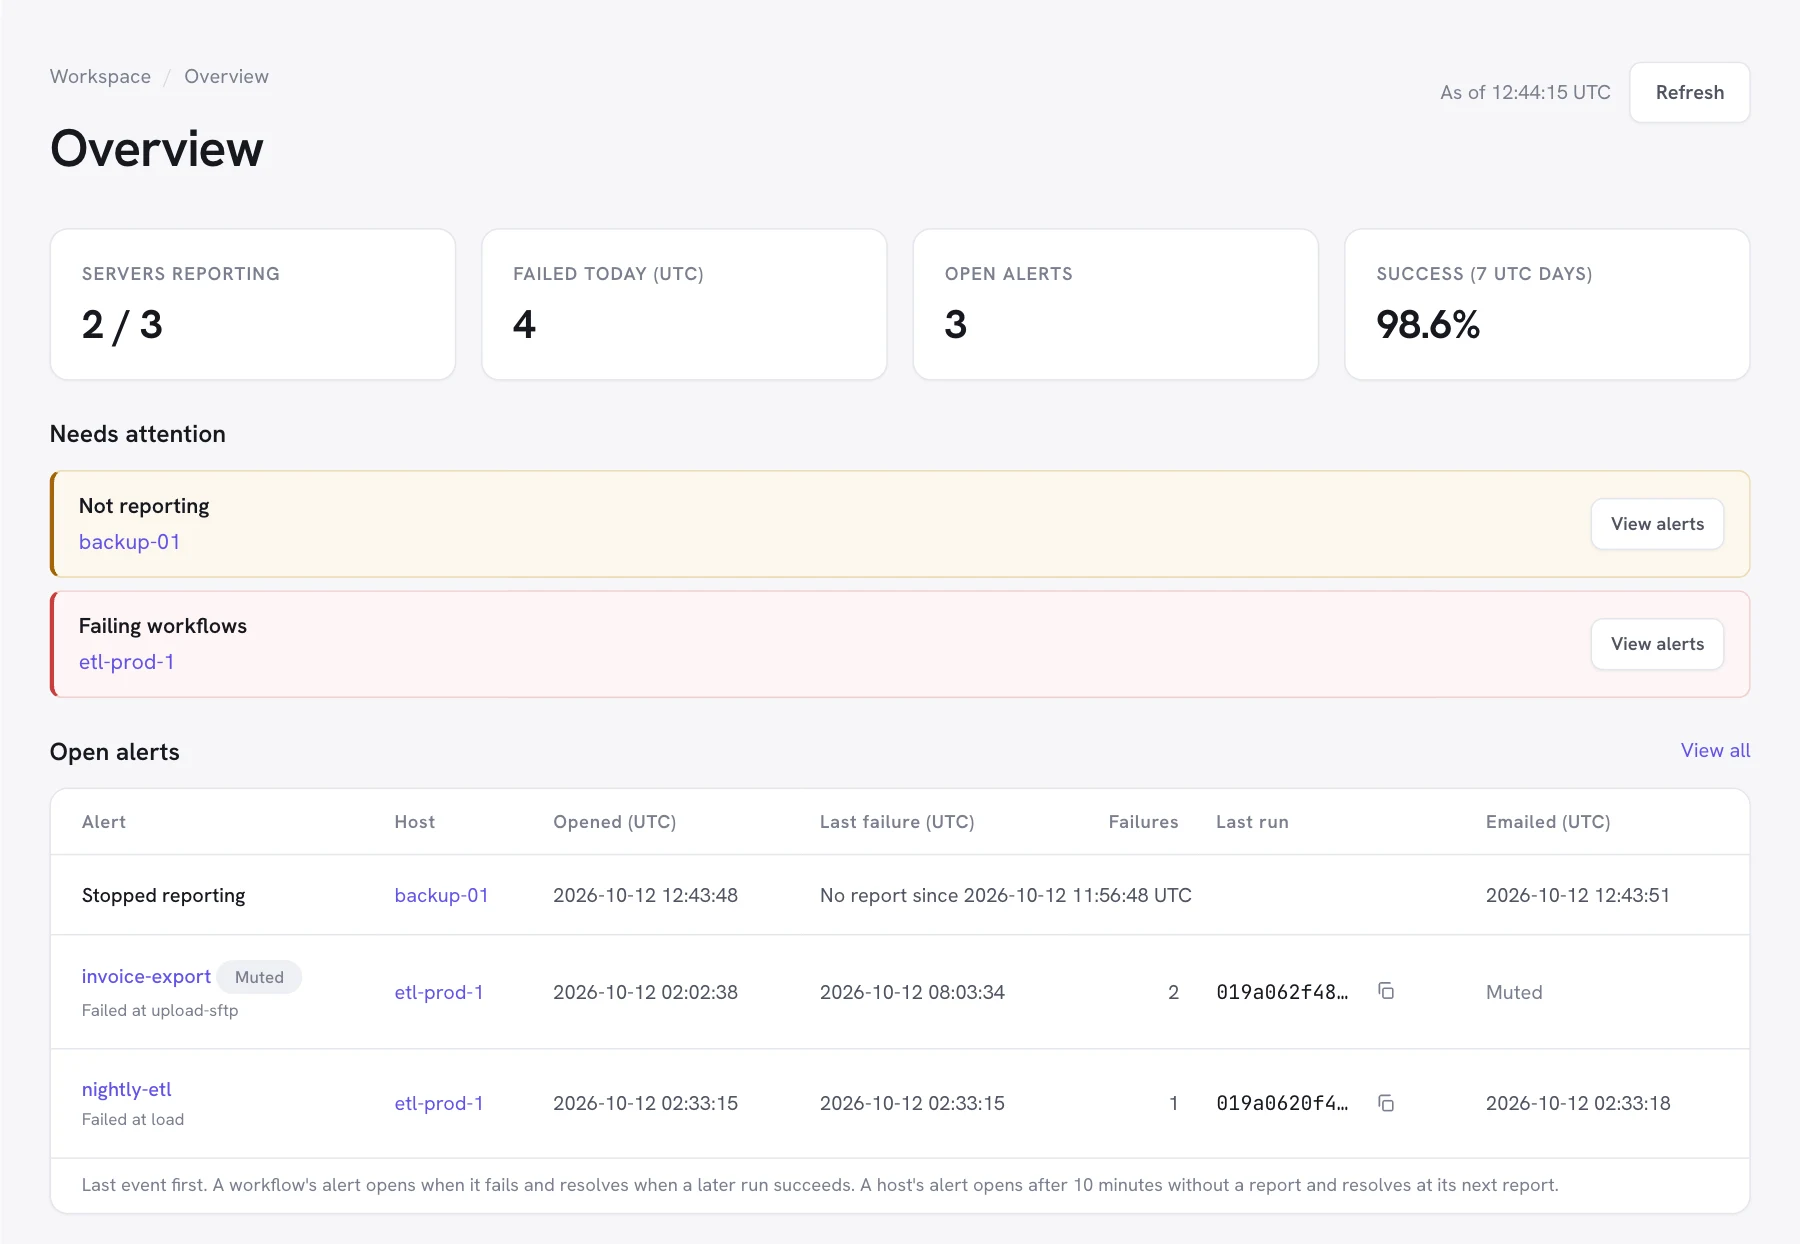The image size is (1800, 1244).
Task: Click the Stopped reporting alert name
Action: click(163, 895)
